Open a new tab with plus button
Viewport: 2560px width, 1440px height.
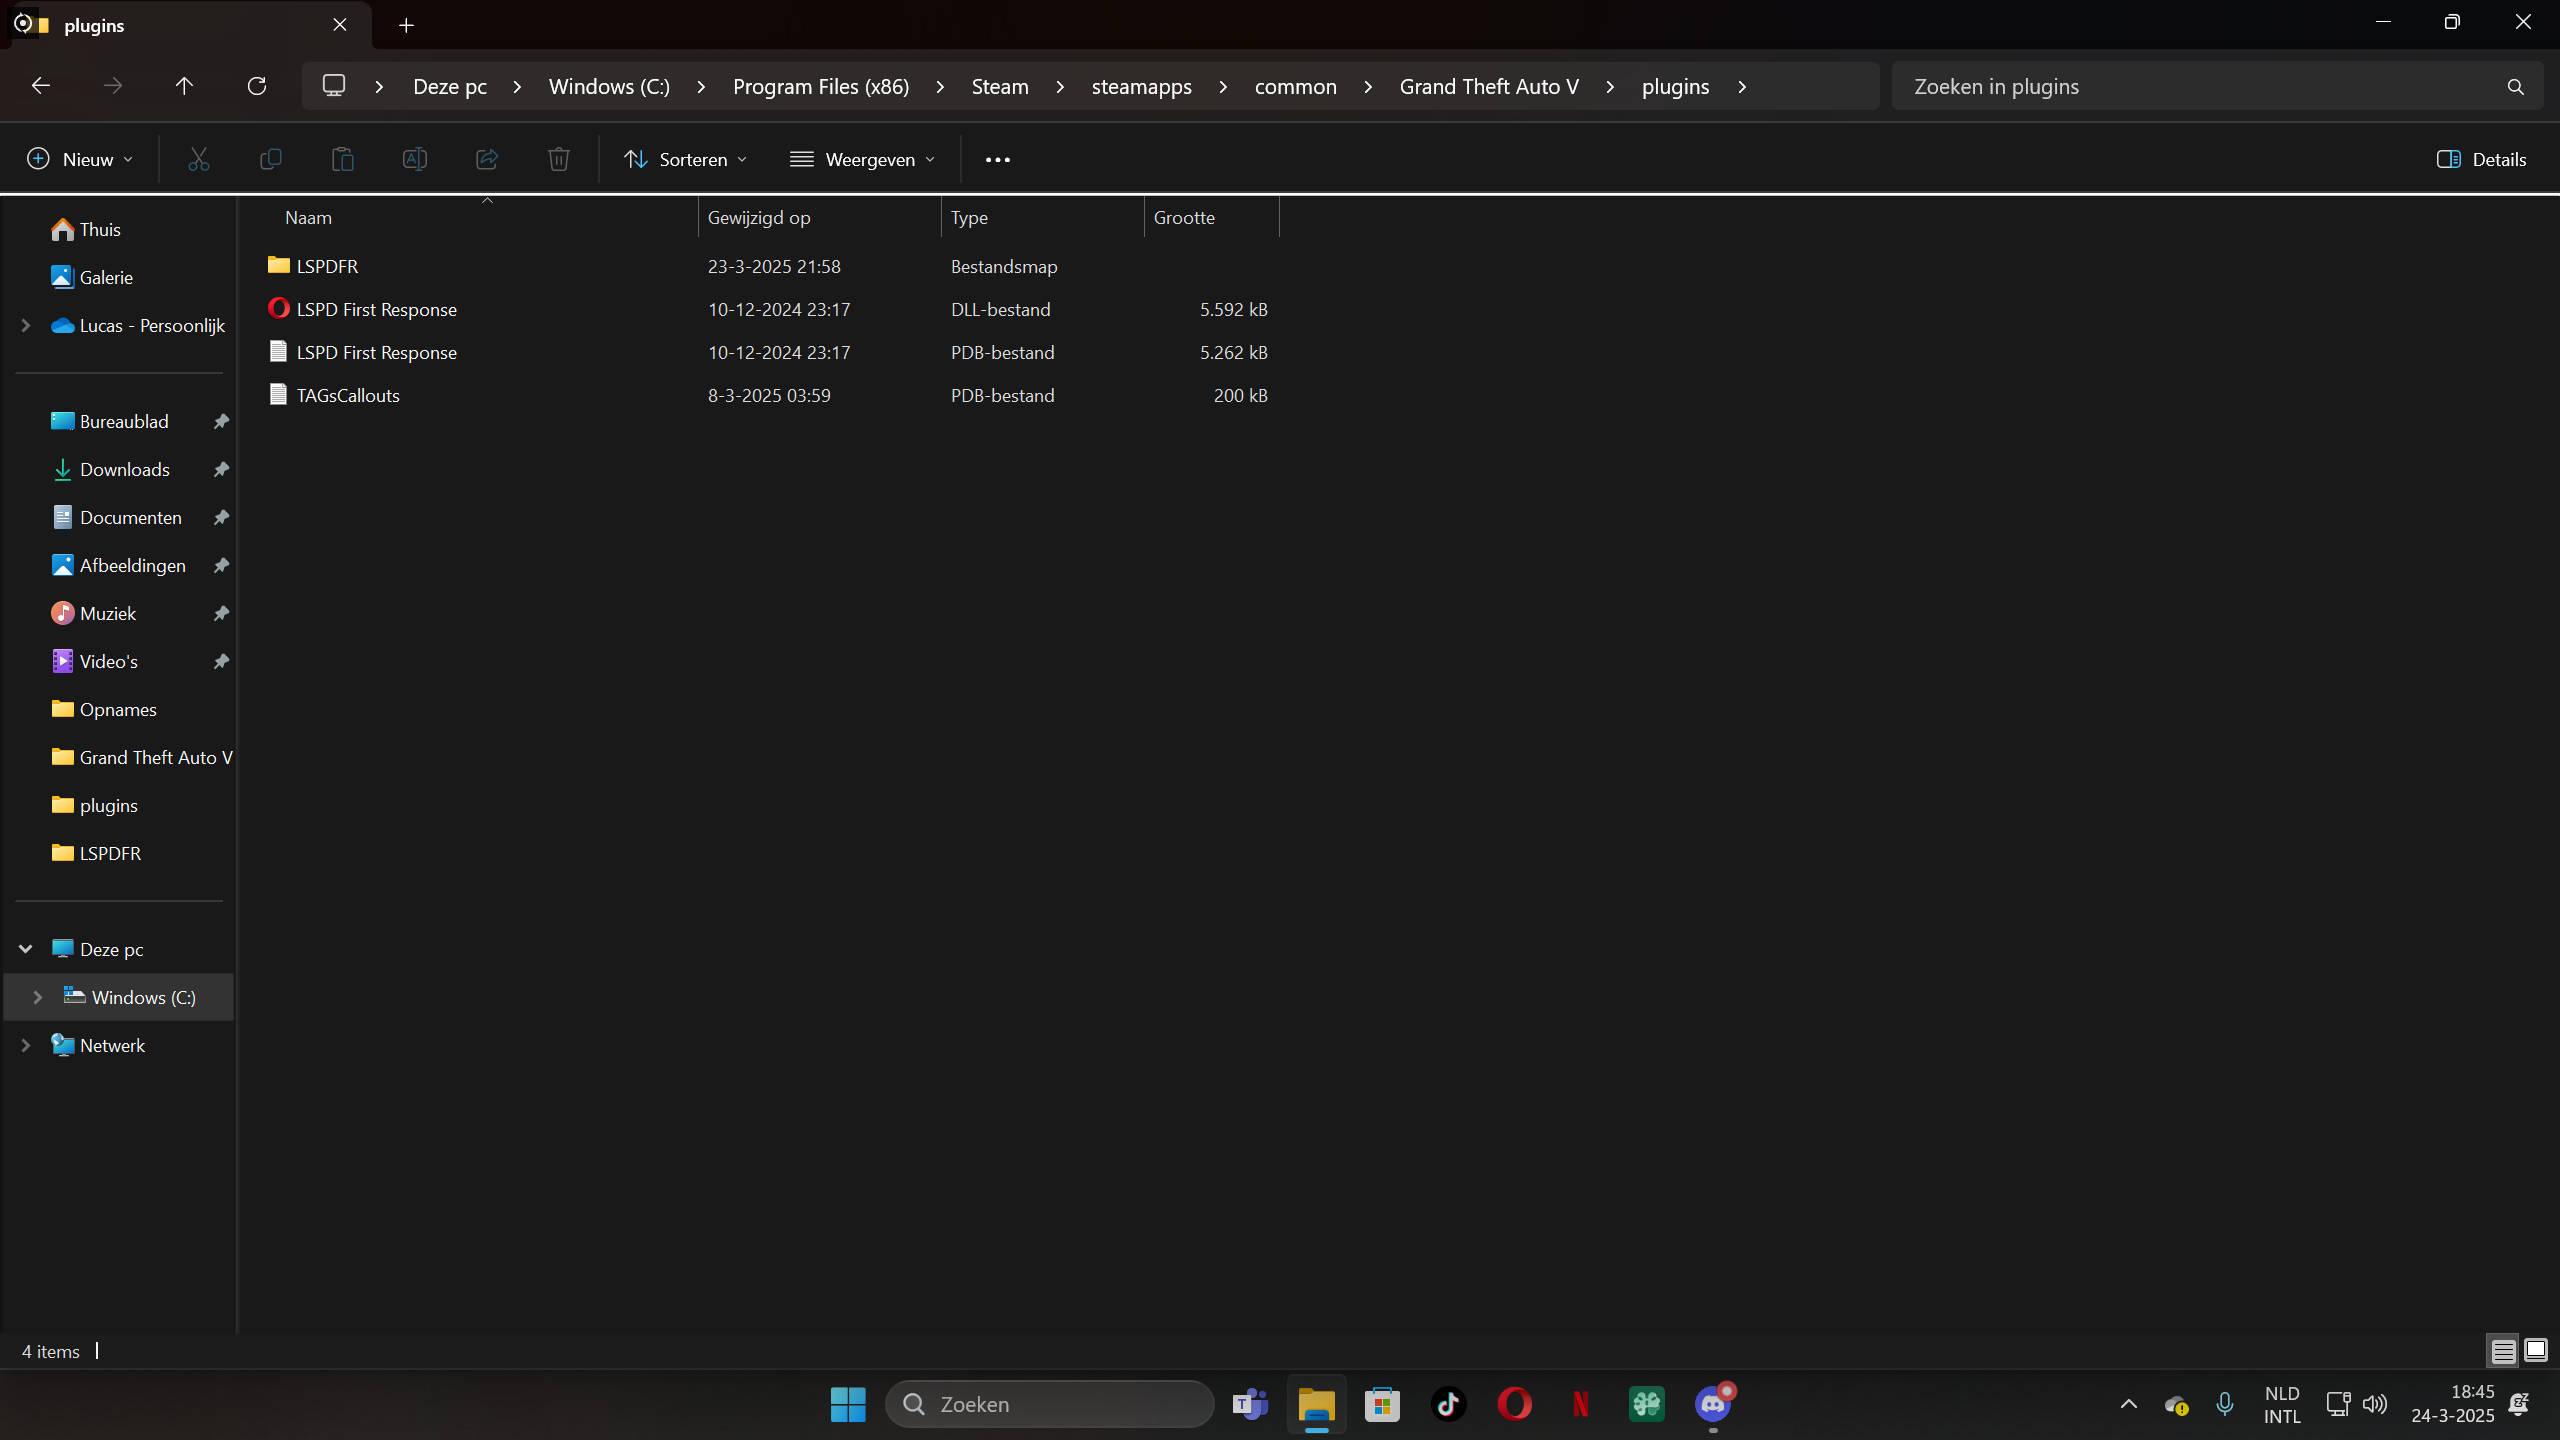coord(406,25)
